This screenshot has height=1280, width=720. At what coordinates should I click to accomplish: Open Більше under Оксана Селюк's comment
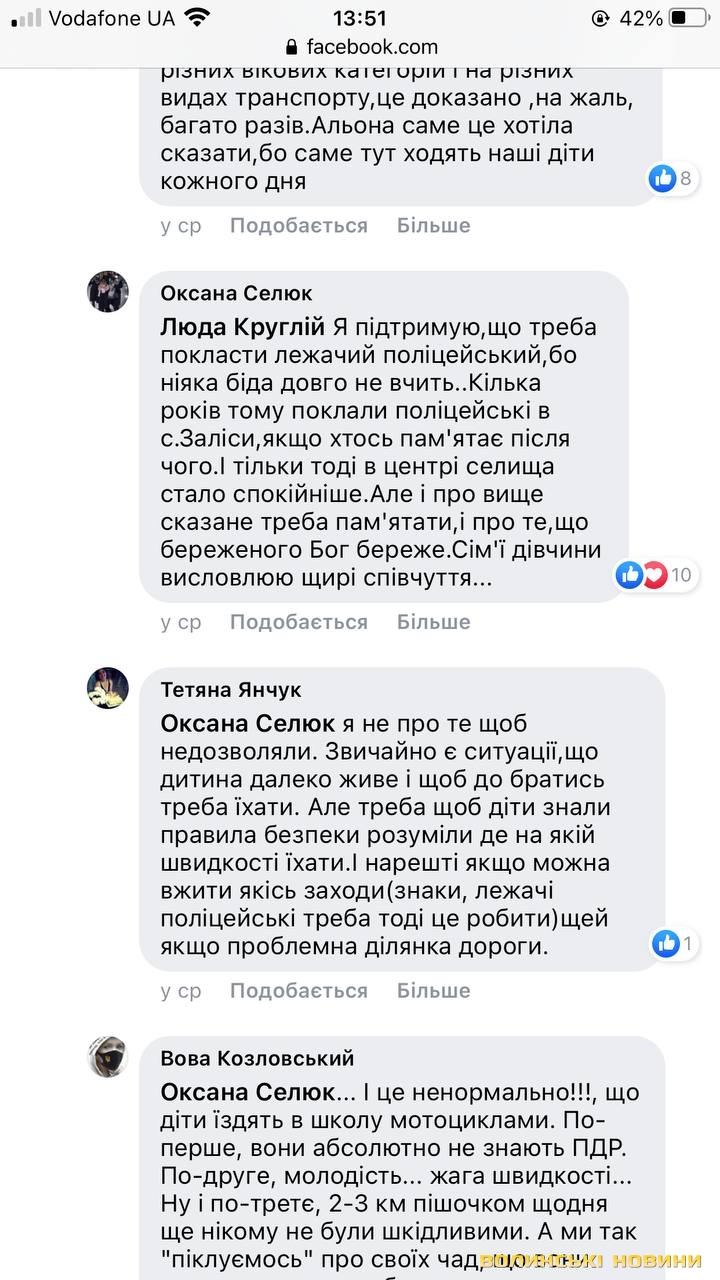point(433,622)
